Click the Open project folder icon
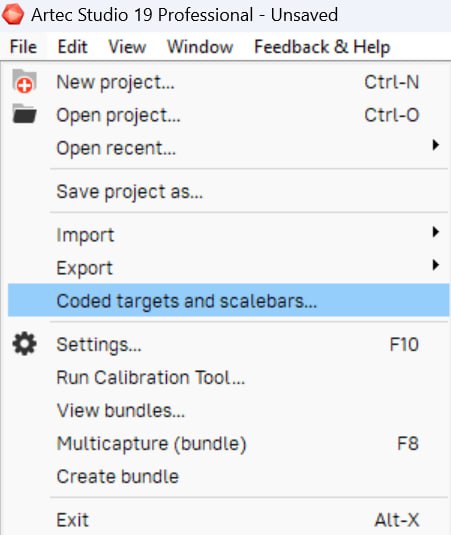Screen dimensions: 451x535 24,114
